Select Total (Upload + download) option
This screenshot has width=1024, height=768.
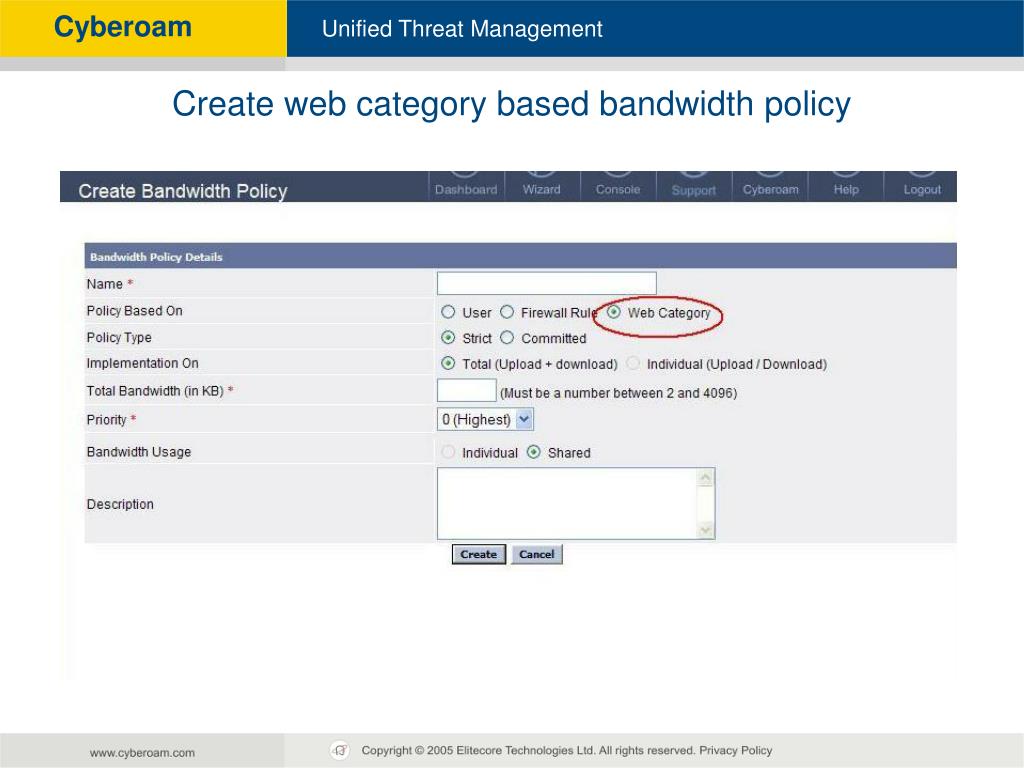click(x=448, y=363)
